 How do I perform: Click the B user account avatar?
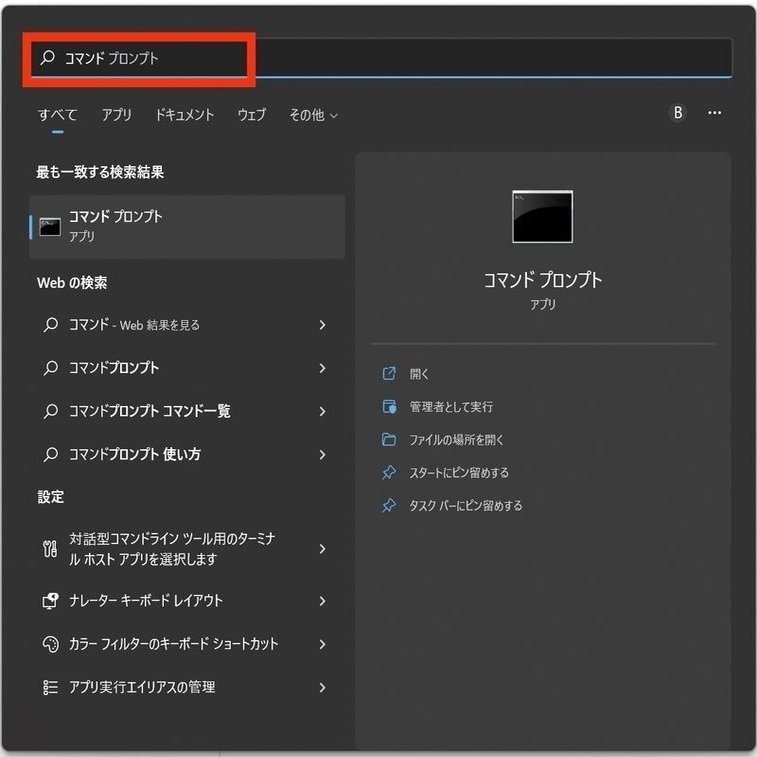(x=678, y=113)
